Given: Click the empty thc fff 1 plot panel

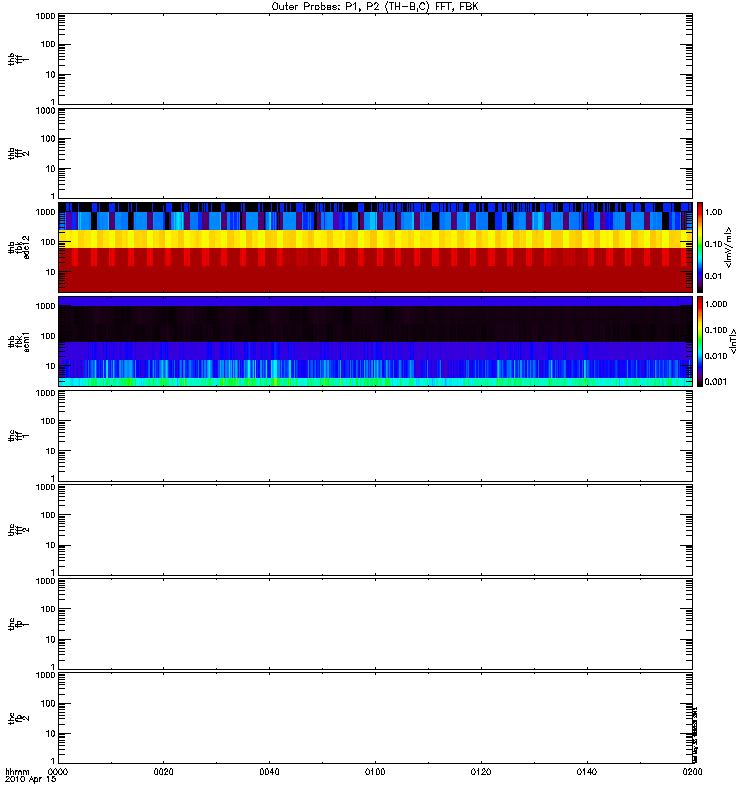Looking at the screenshot, I should pyautogui.click(x=375, y=435).
